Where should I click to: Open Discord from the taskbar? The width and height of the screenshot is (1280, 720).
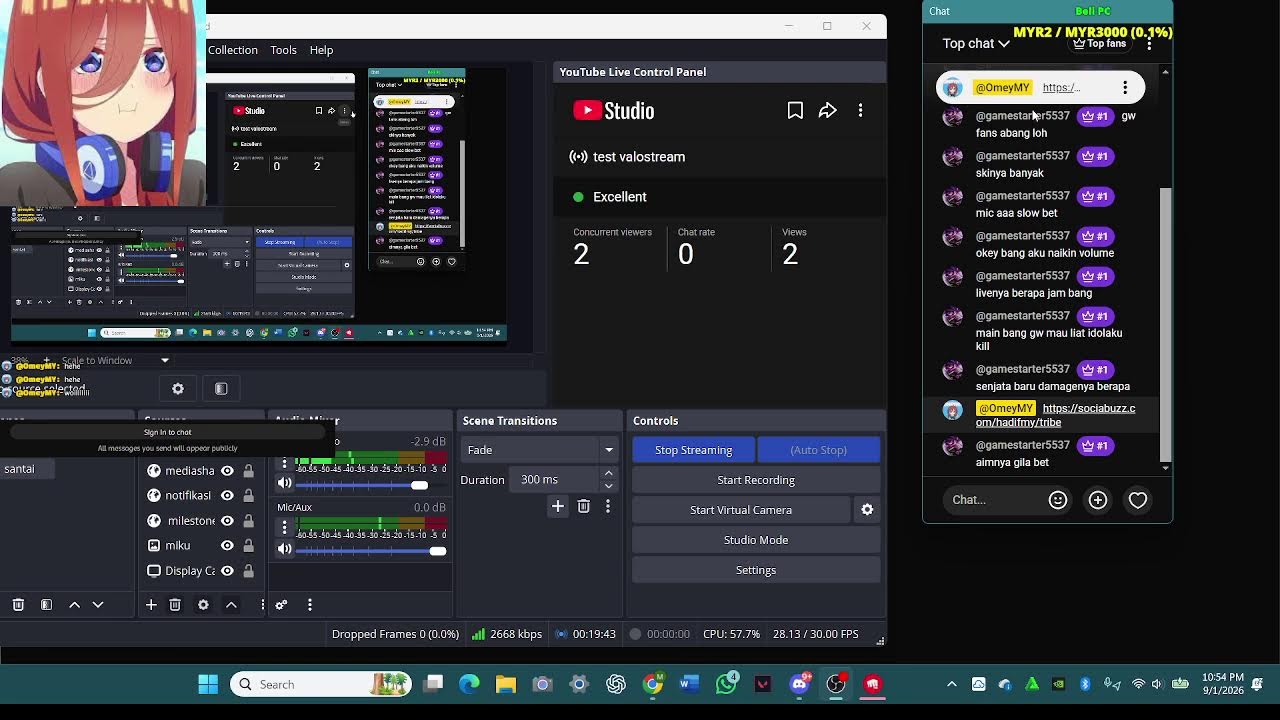pos(799,684)
